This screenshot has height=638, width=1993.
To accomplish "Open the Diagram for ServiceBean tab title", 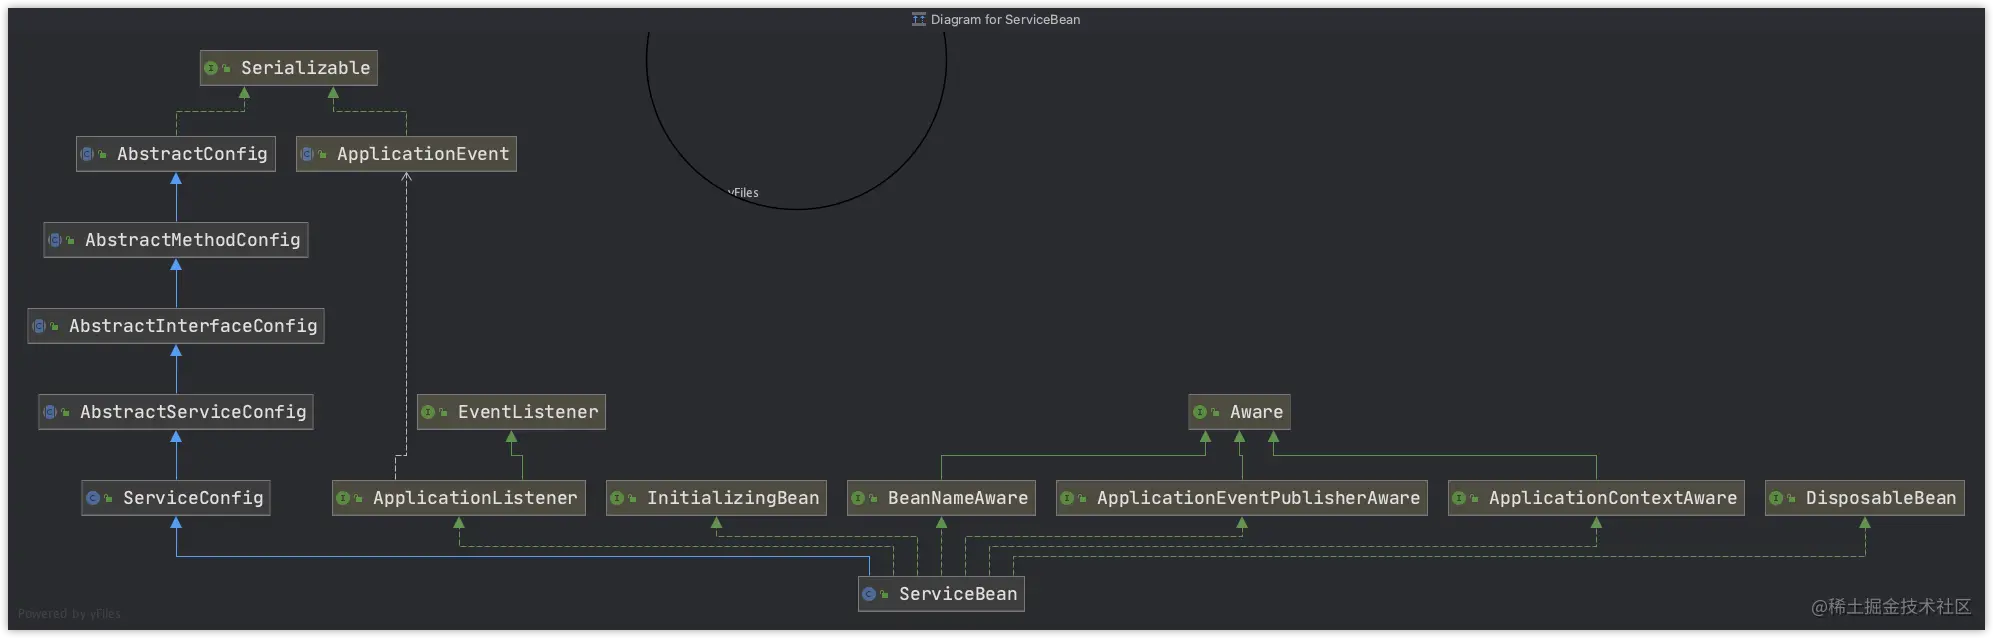I will click(x=1005, y=19).
